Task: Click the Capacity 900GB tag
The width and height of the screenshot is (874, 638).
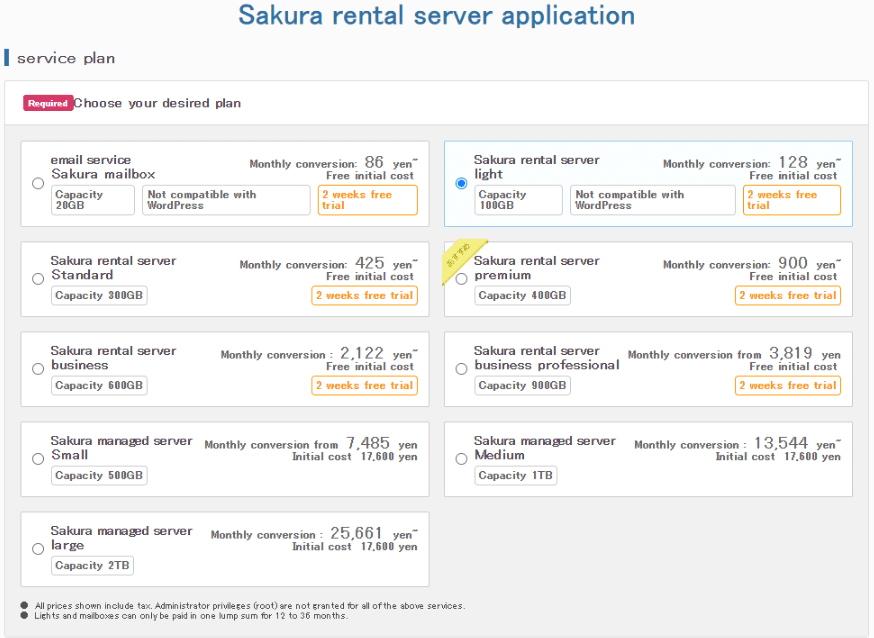Action: click(522, 386)
